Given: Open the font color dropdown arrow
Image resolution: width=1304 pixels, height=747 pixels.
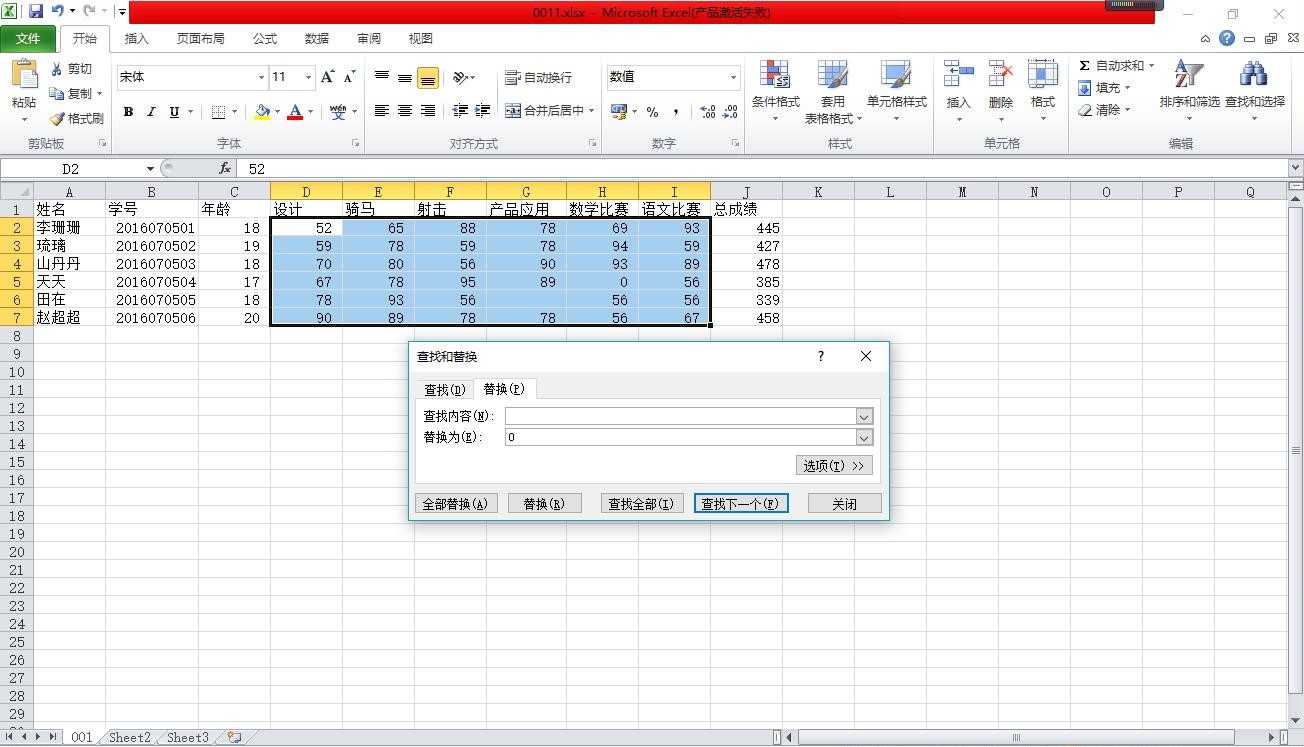Looking at the screenshot, I should [x=310, y=112].
